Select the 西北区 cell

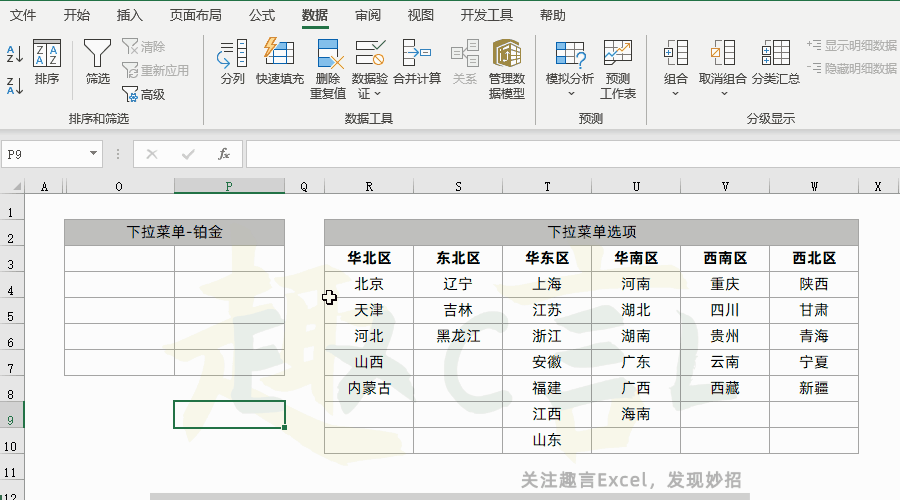point(814,258)
